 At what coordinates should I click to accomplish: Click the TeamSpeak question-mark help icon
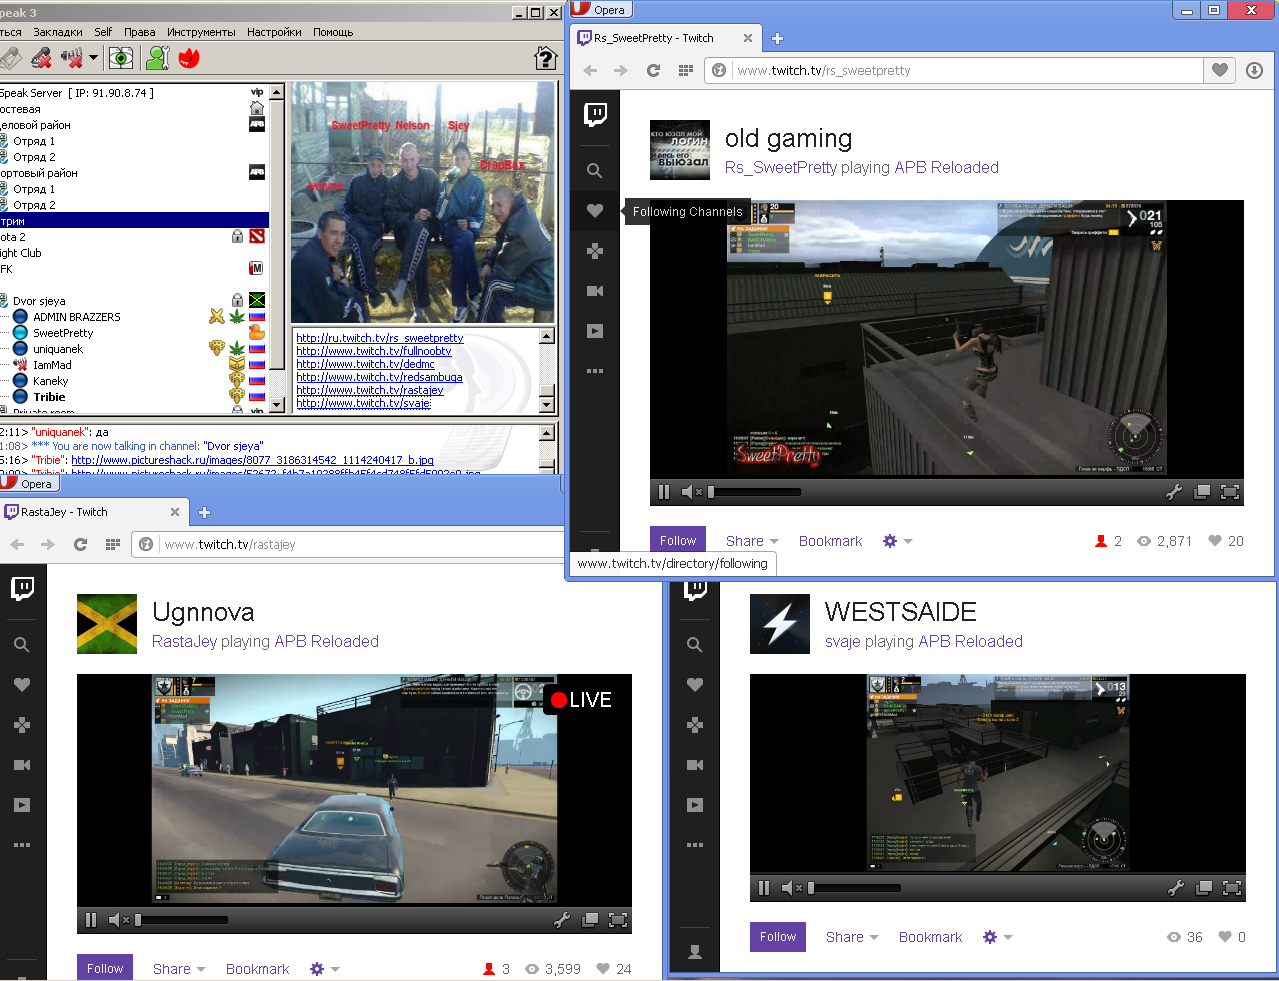click(x=545, y=58)
